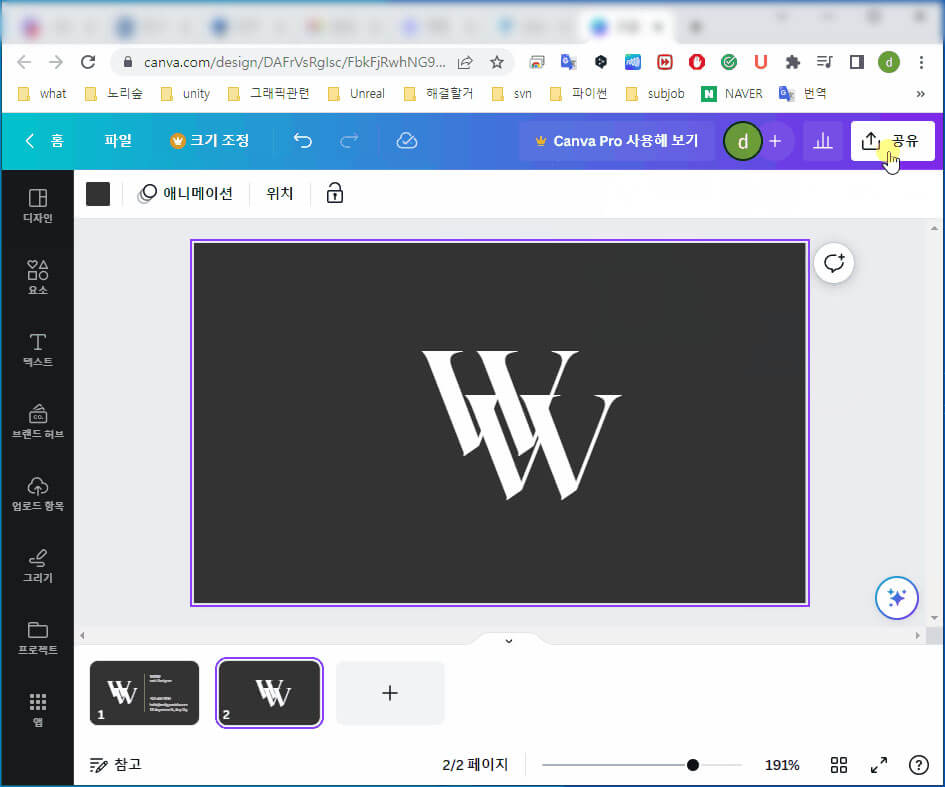Toggle the browser side panel

point(856,62)
